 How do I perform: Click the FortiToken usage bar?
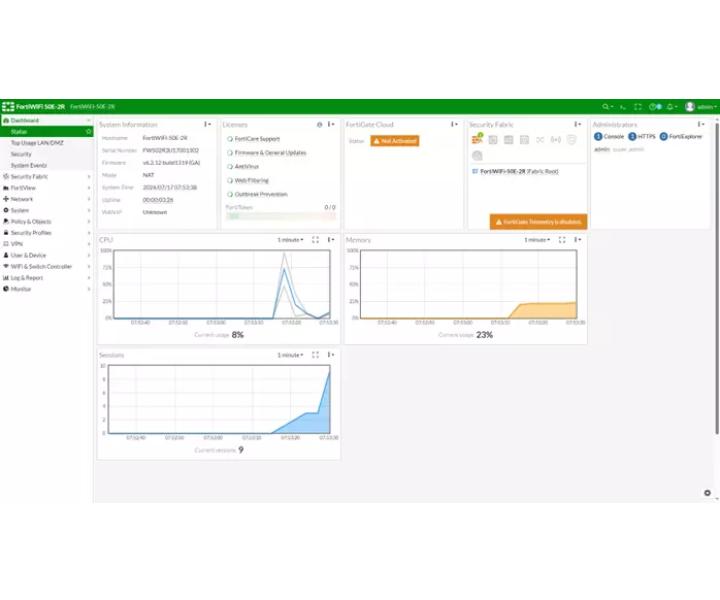tap(281, 216)
